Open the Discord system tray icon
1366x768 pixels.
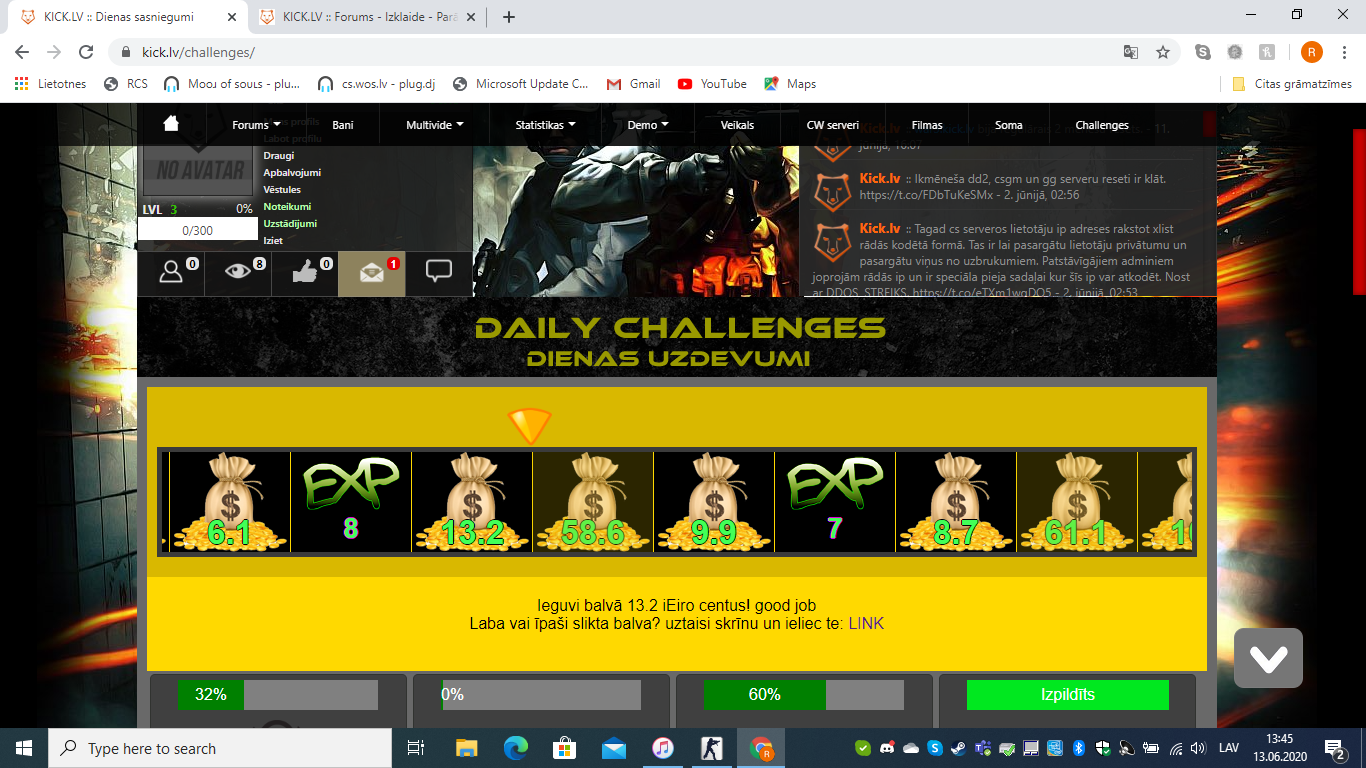click(x=887, y=748)
